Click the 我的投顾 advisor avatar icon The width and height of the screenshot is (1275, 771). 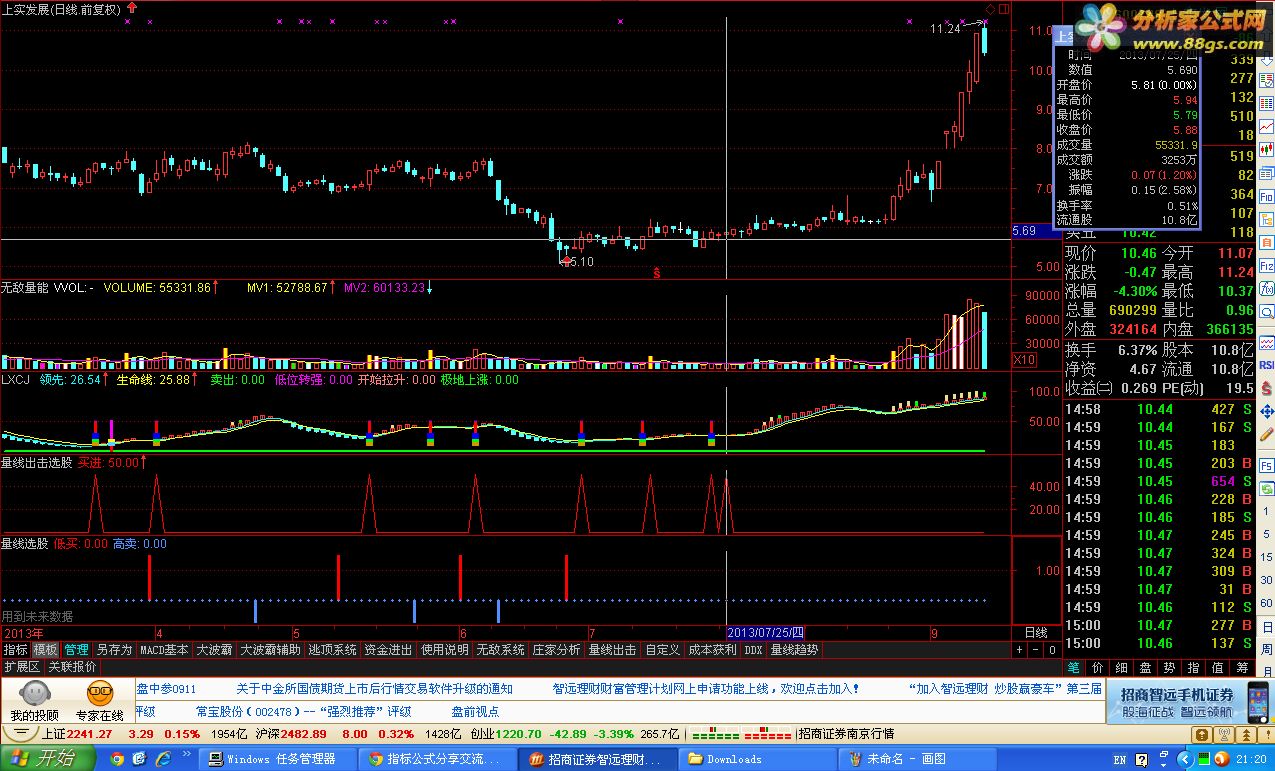pos(35,691)
